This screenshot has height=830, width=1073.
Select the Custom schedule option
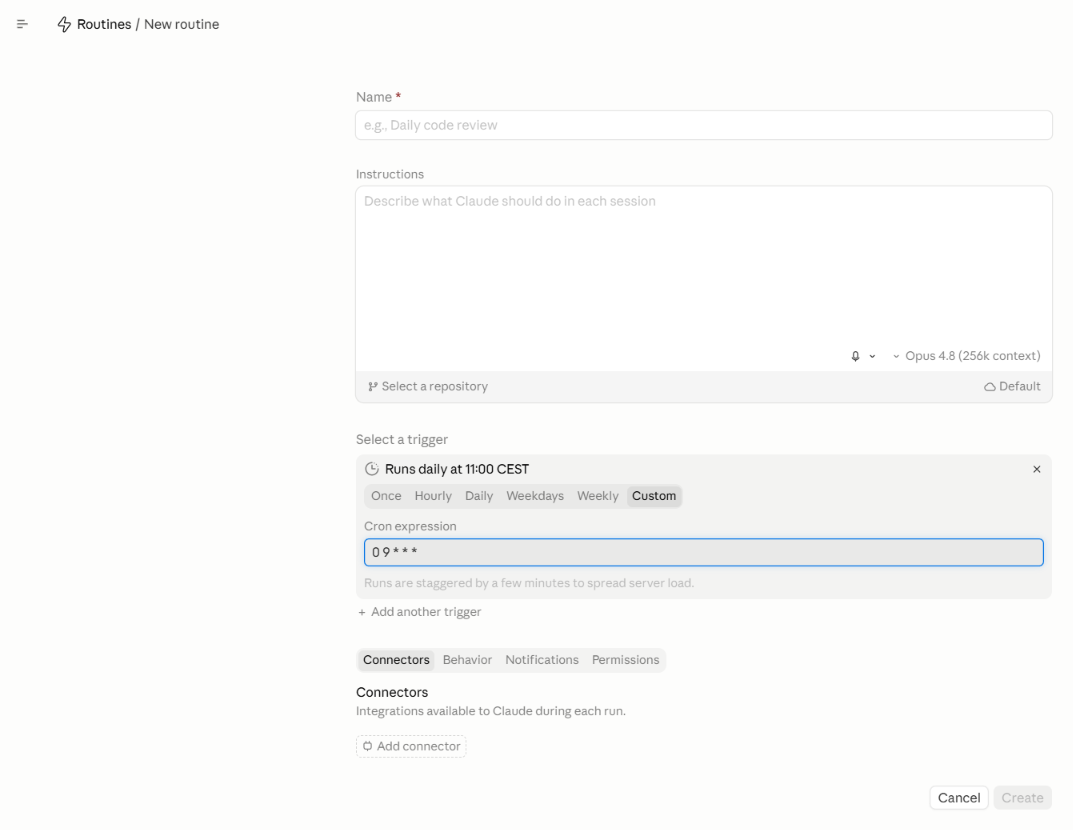[x=654, y=495]
